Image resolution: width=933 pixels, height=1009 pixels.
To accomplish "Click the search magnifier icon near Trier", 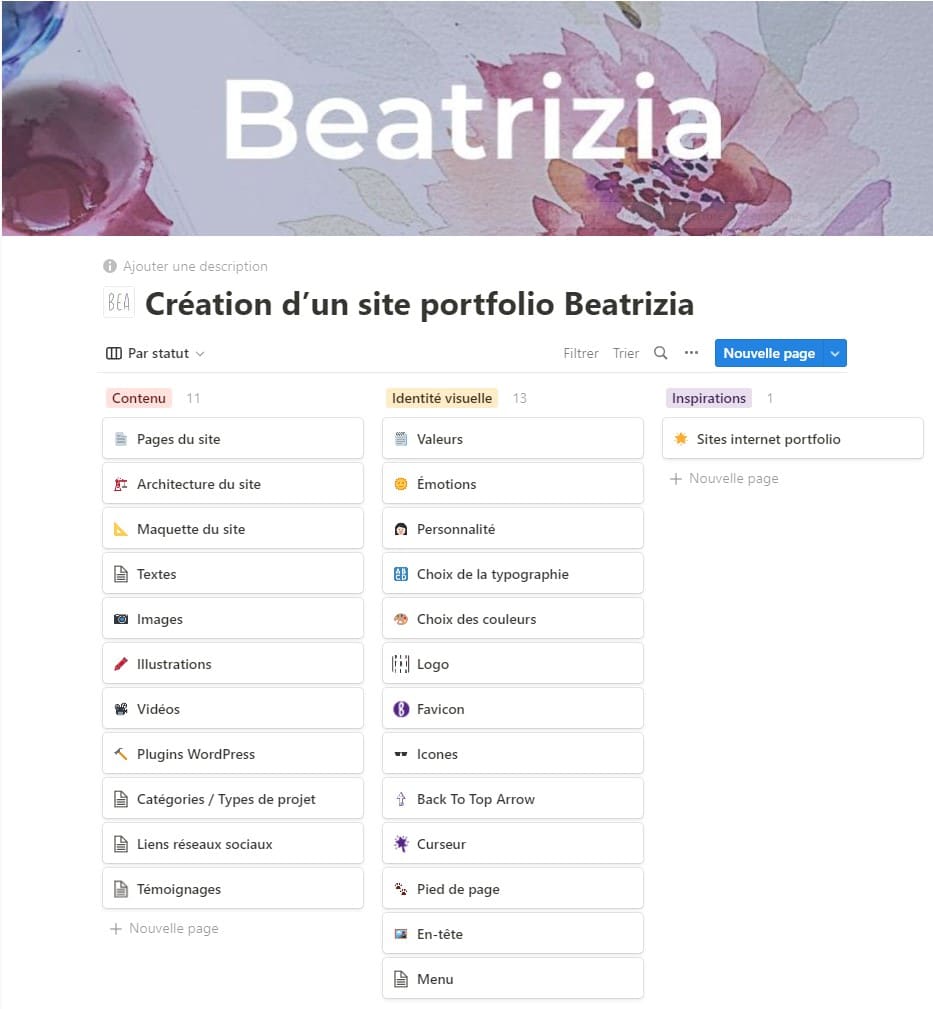I will click(x=660, y=352).
